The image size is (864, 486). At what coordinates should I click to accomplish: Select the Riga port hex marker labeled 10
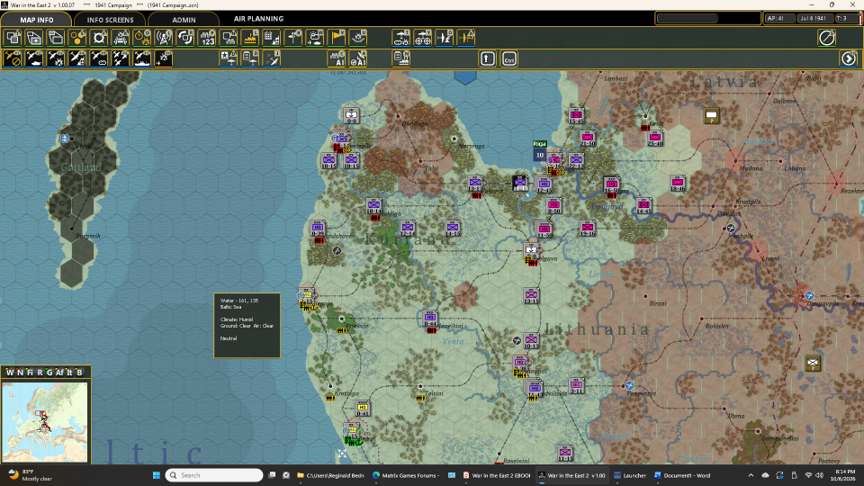[540, 155]
